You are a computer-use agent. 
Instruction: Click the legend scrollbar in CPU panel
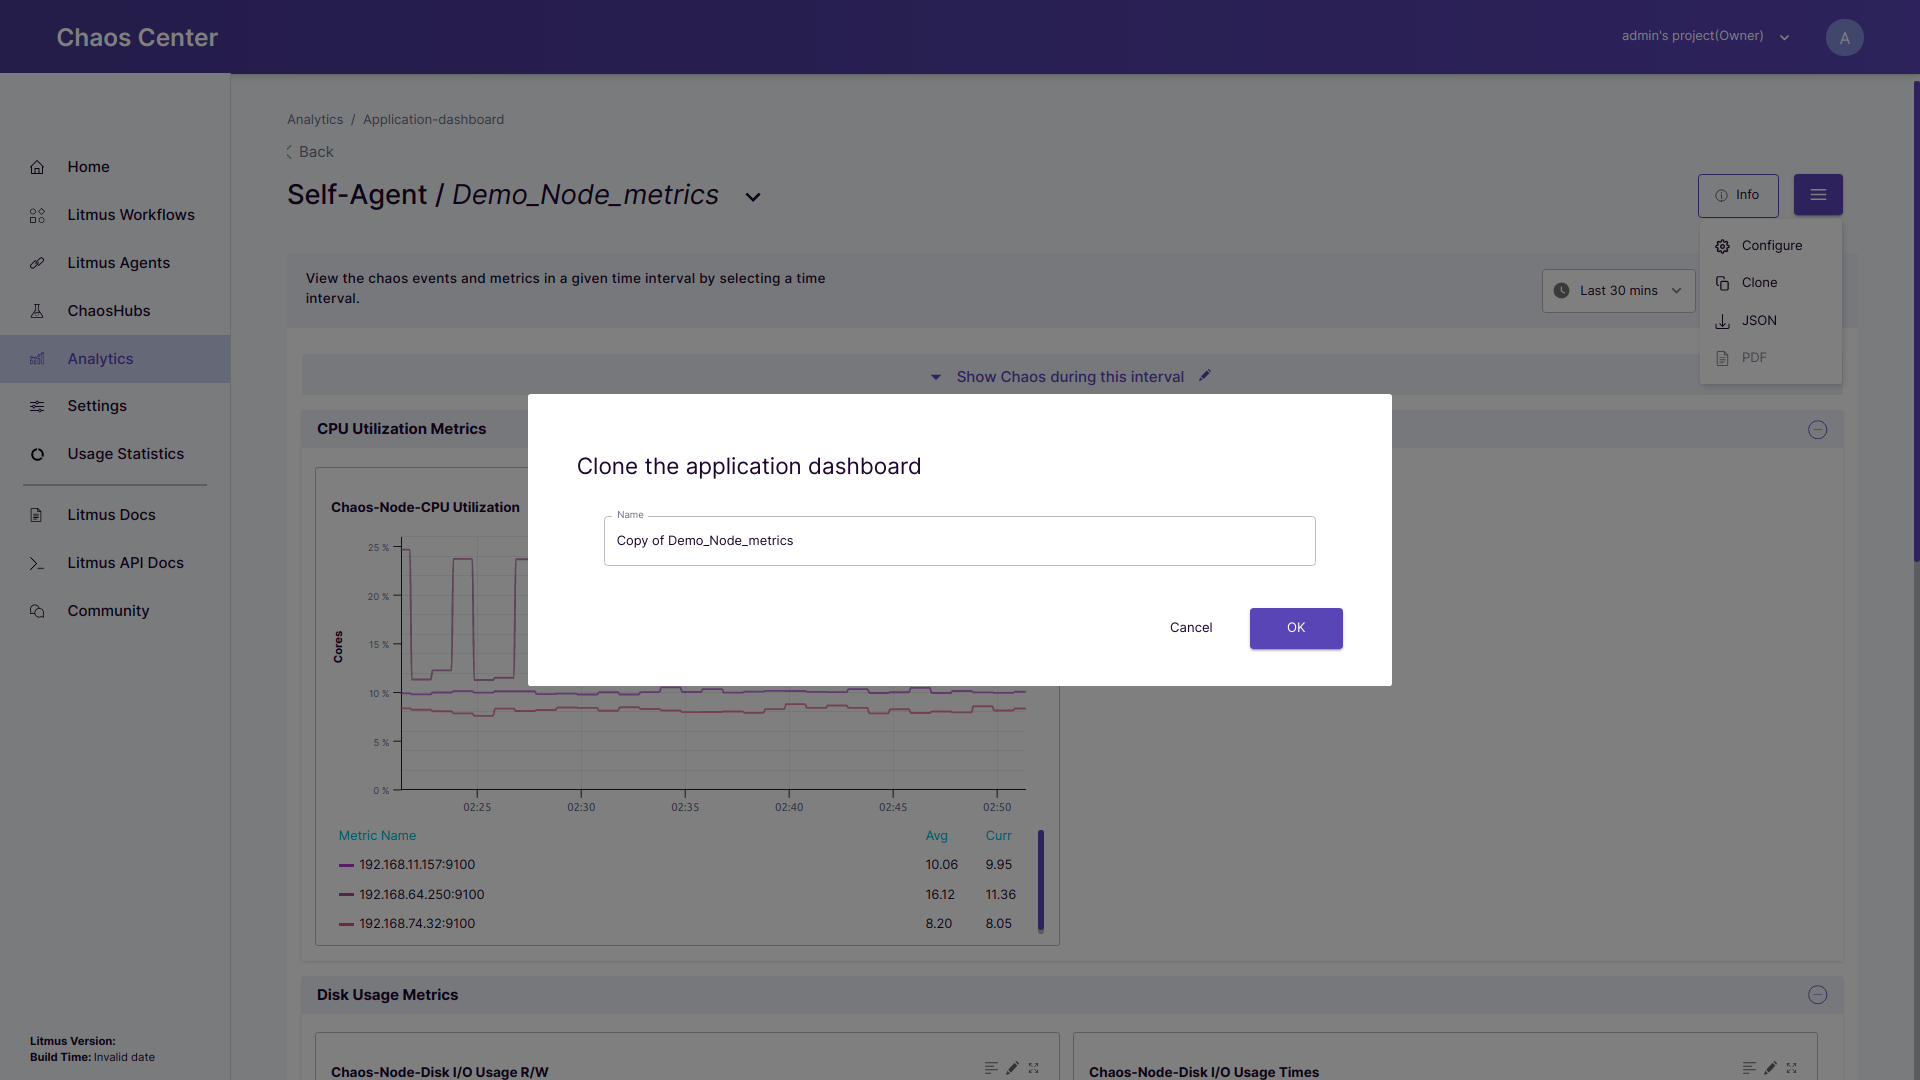1040,880
